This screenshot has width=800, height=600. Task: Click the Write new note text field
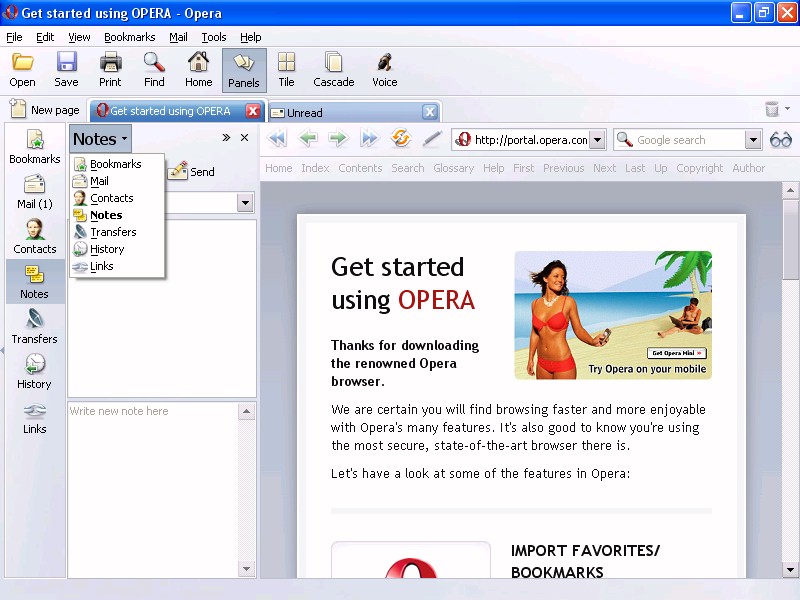(x=152, y=480)
